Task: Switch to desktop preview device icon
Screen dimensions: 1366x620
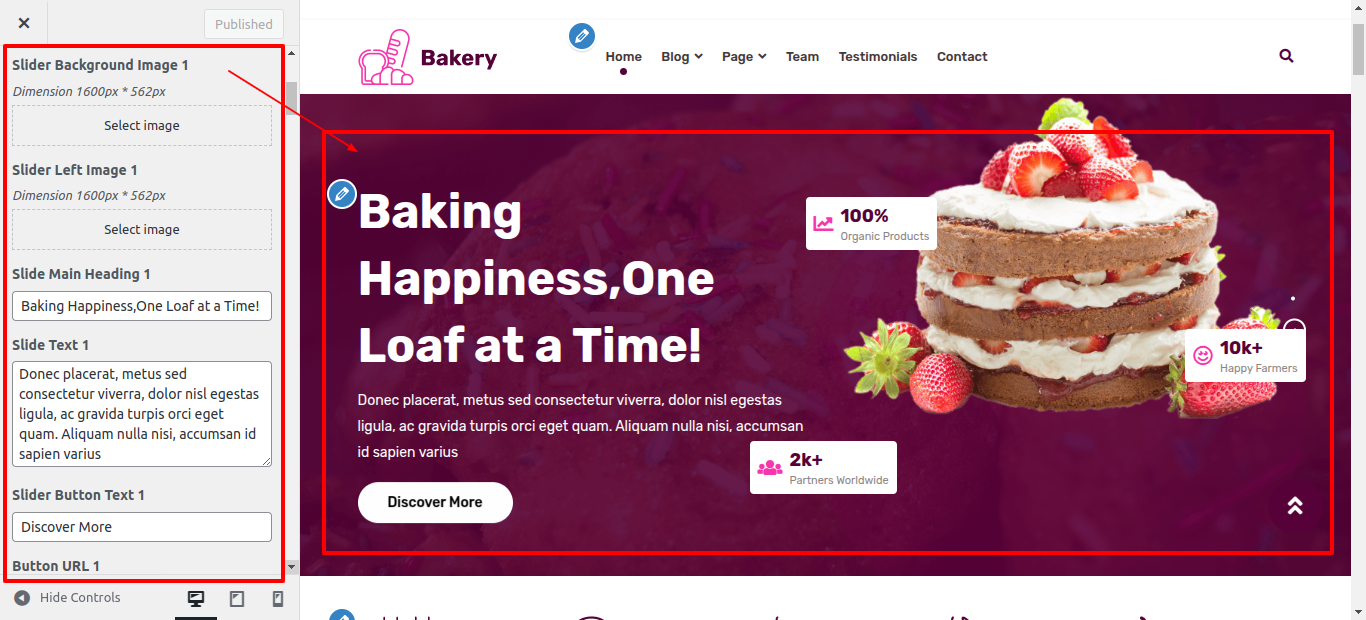Action: 196,598
